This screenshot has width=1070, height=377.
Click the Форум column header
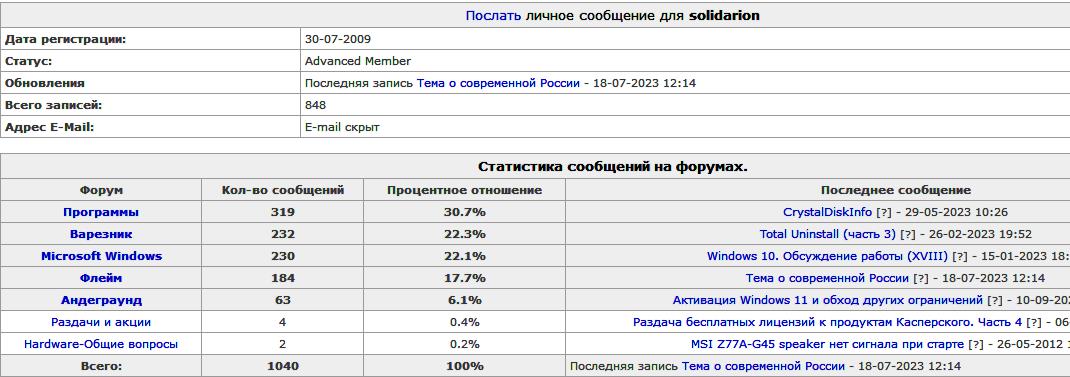click(x=101, y=190)
